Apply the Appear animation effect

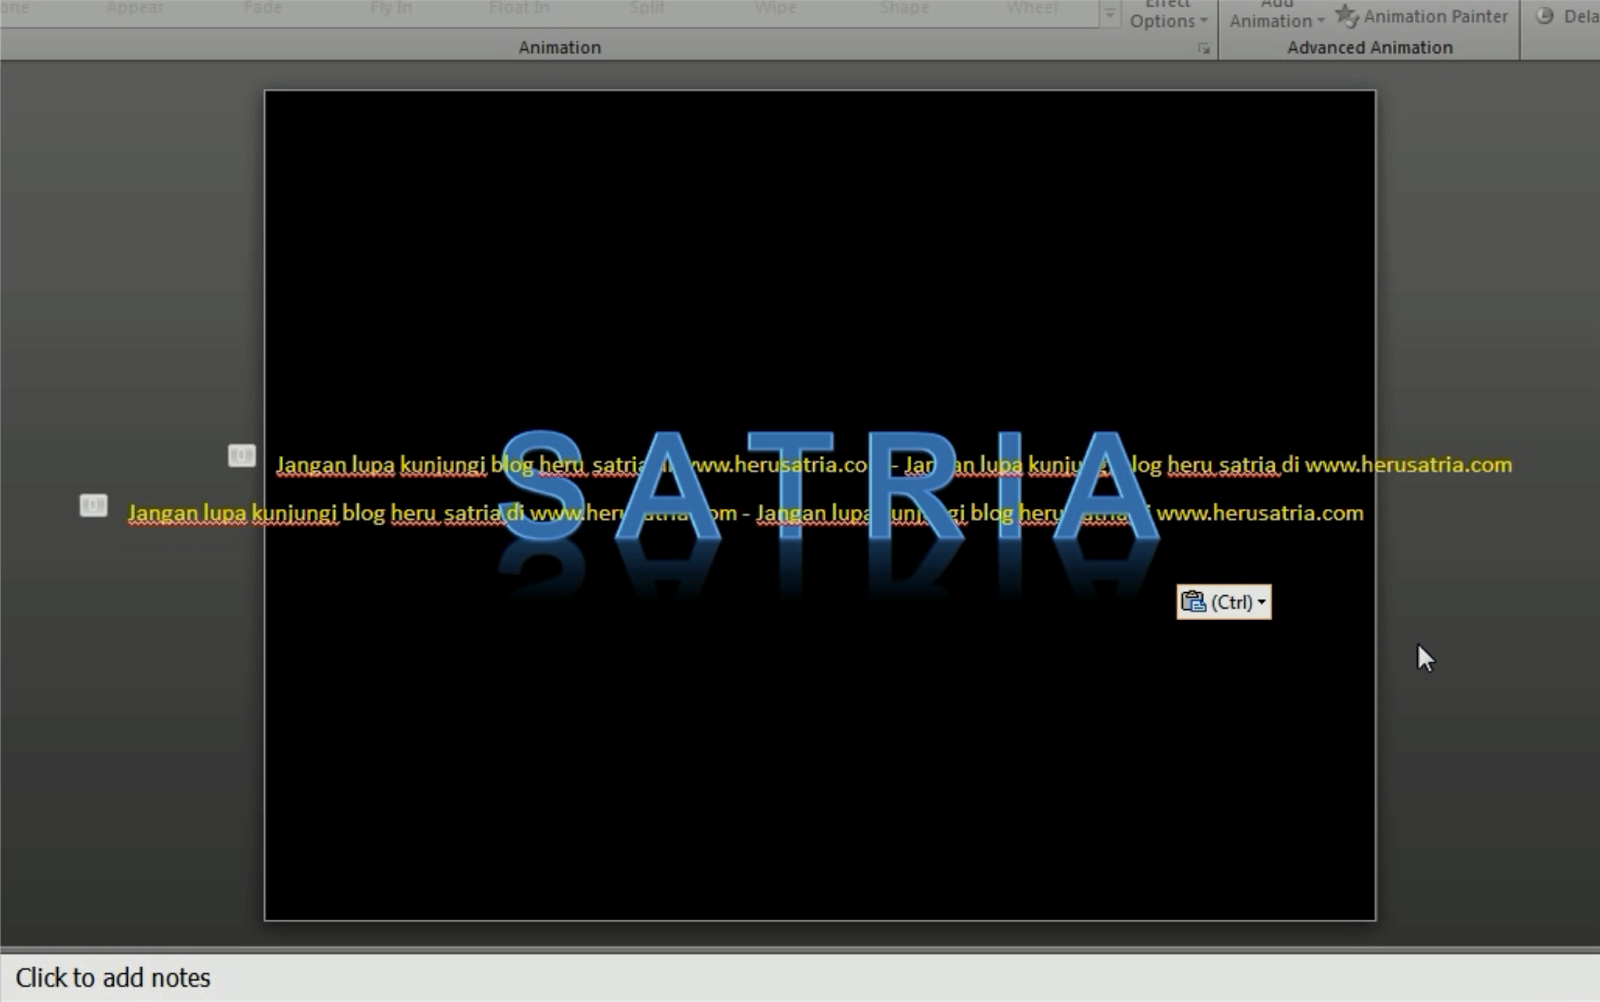pos(133,8)
